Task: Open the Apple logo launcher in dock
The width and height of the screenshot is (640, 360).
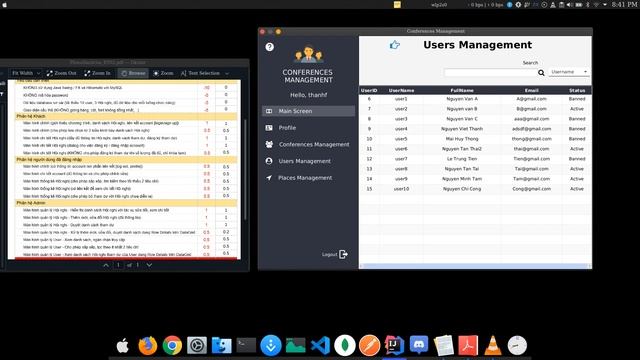Action: 123,346
